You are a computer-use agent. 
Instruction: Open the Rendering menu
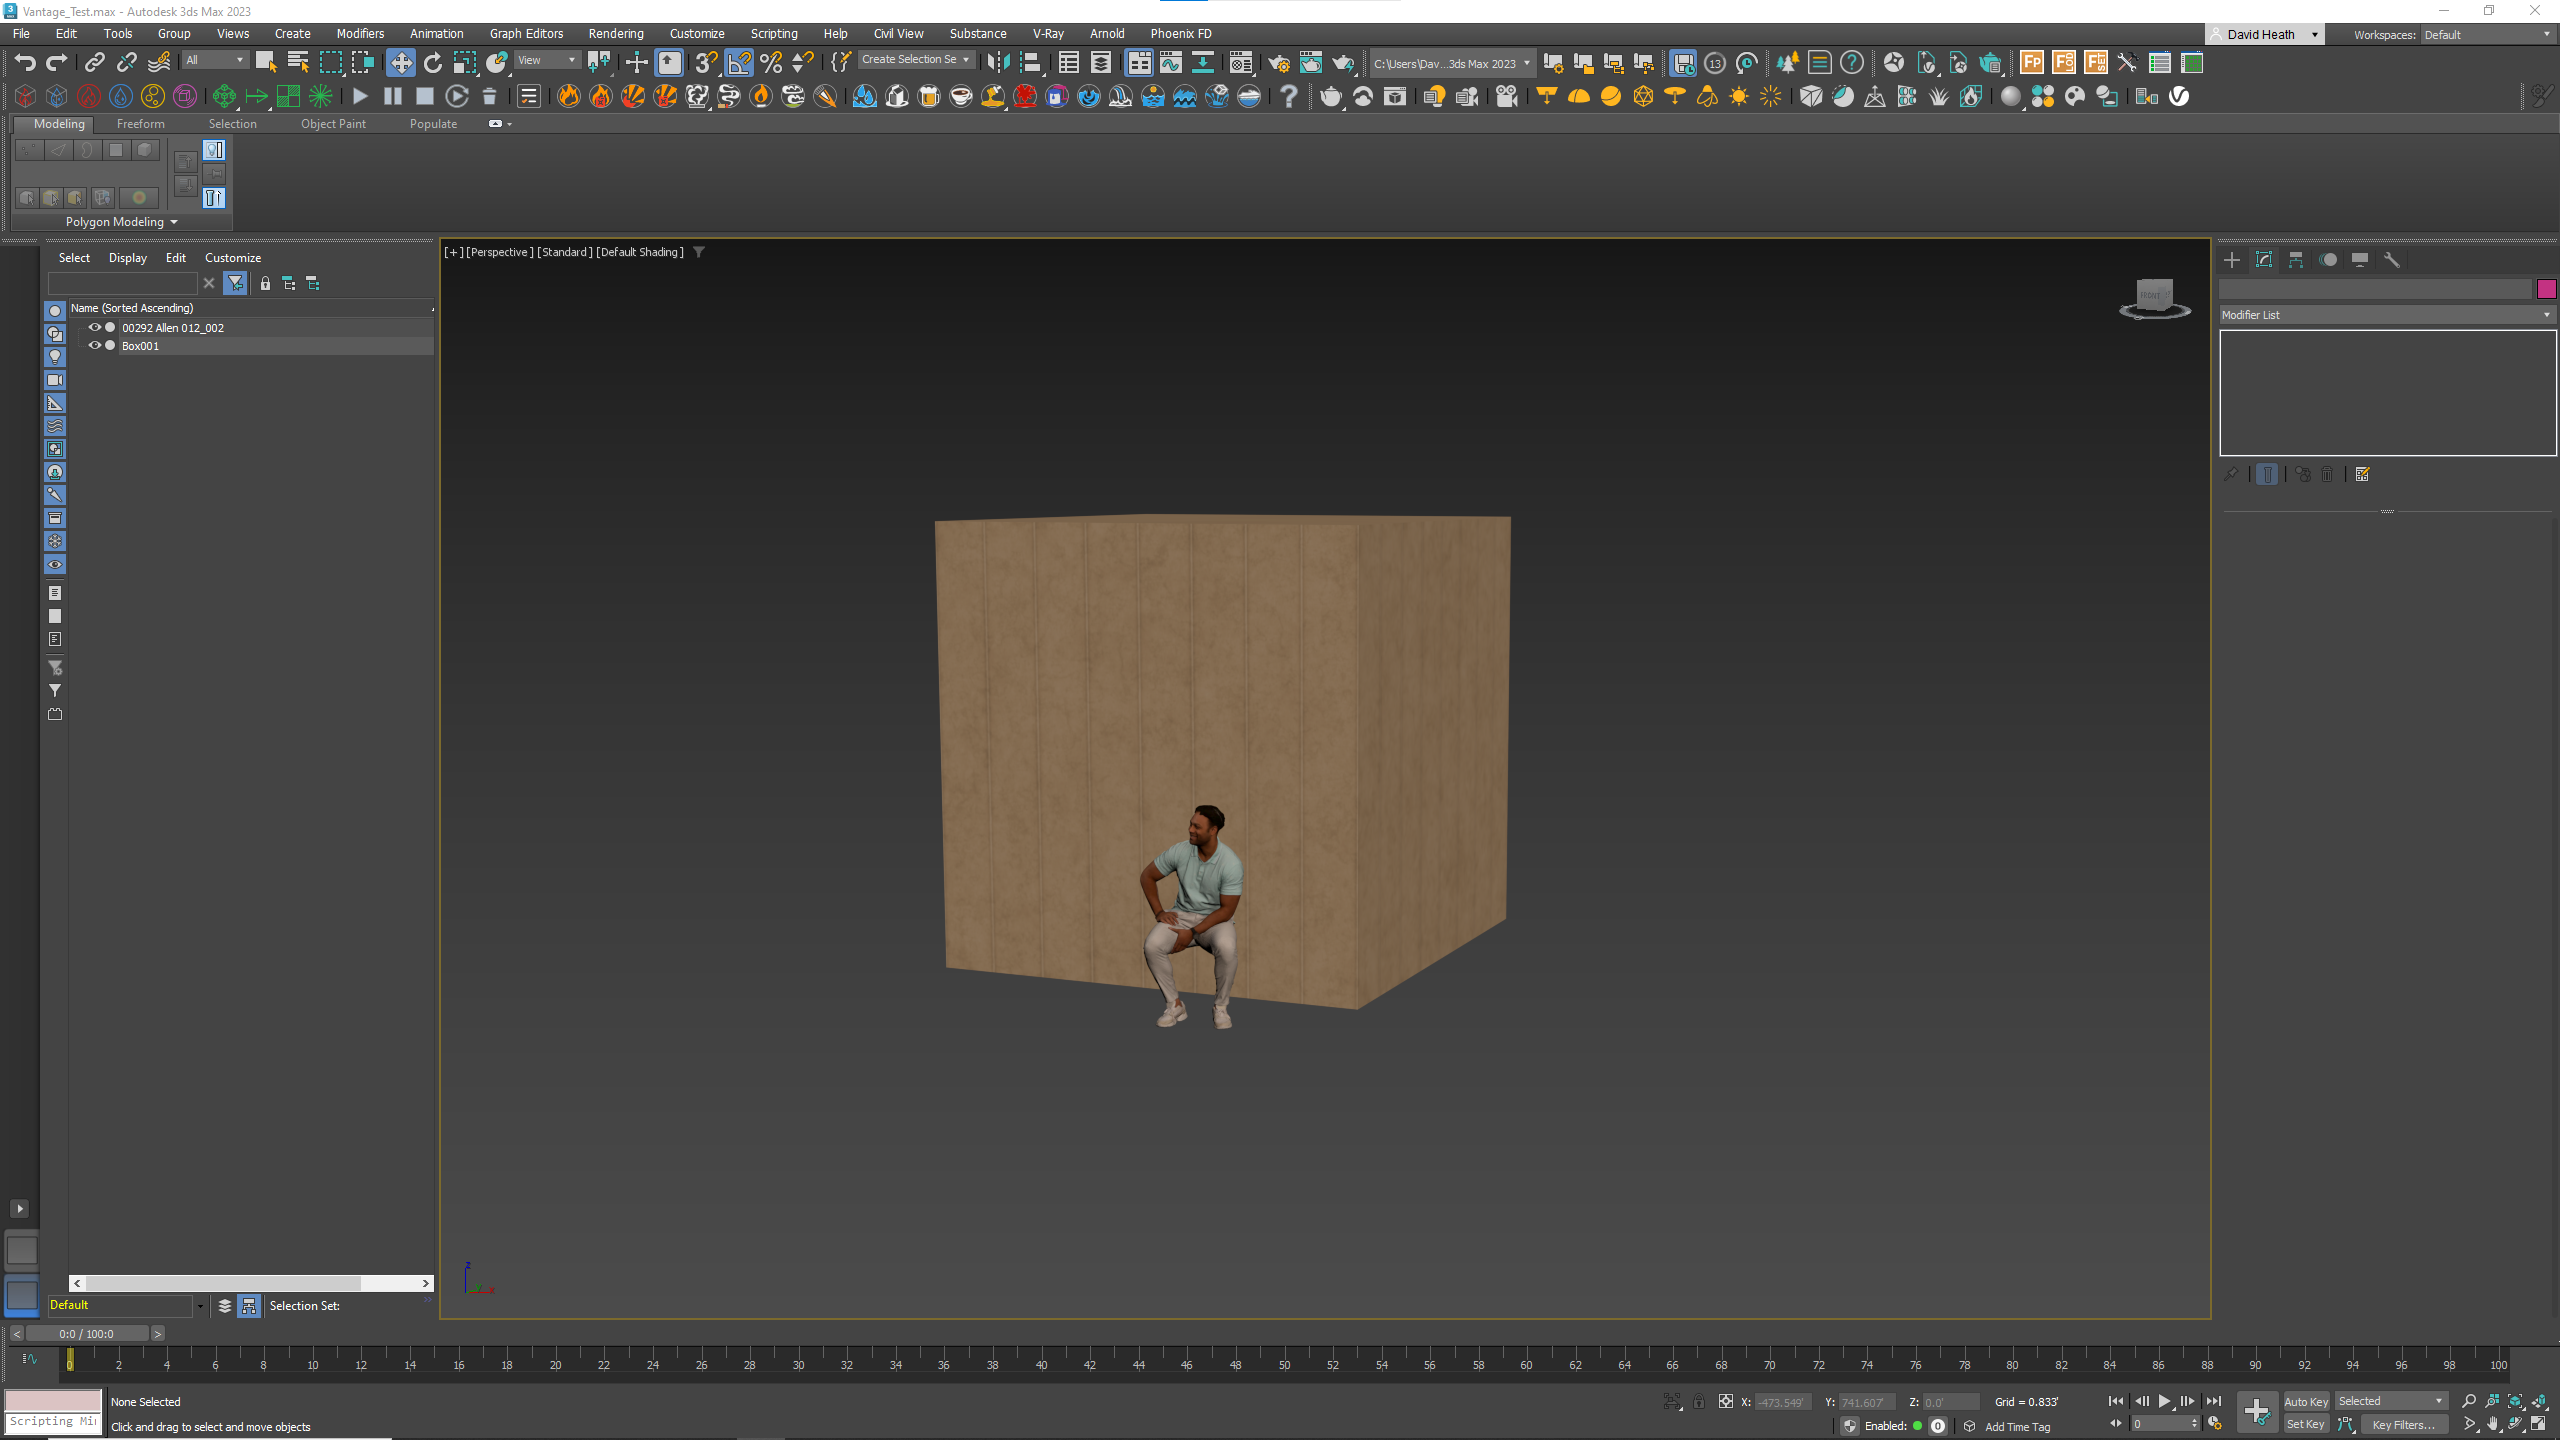[616, 34]
